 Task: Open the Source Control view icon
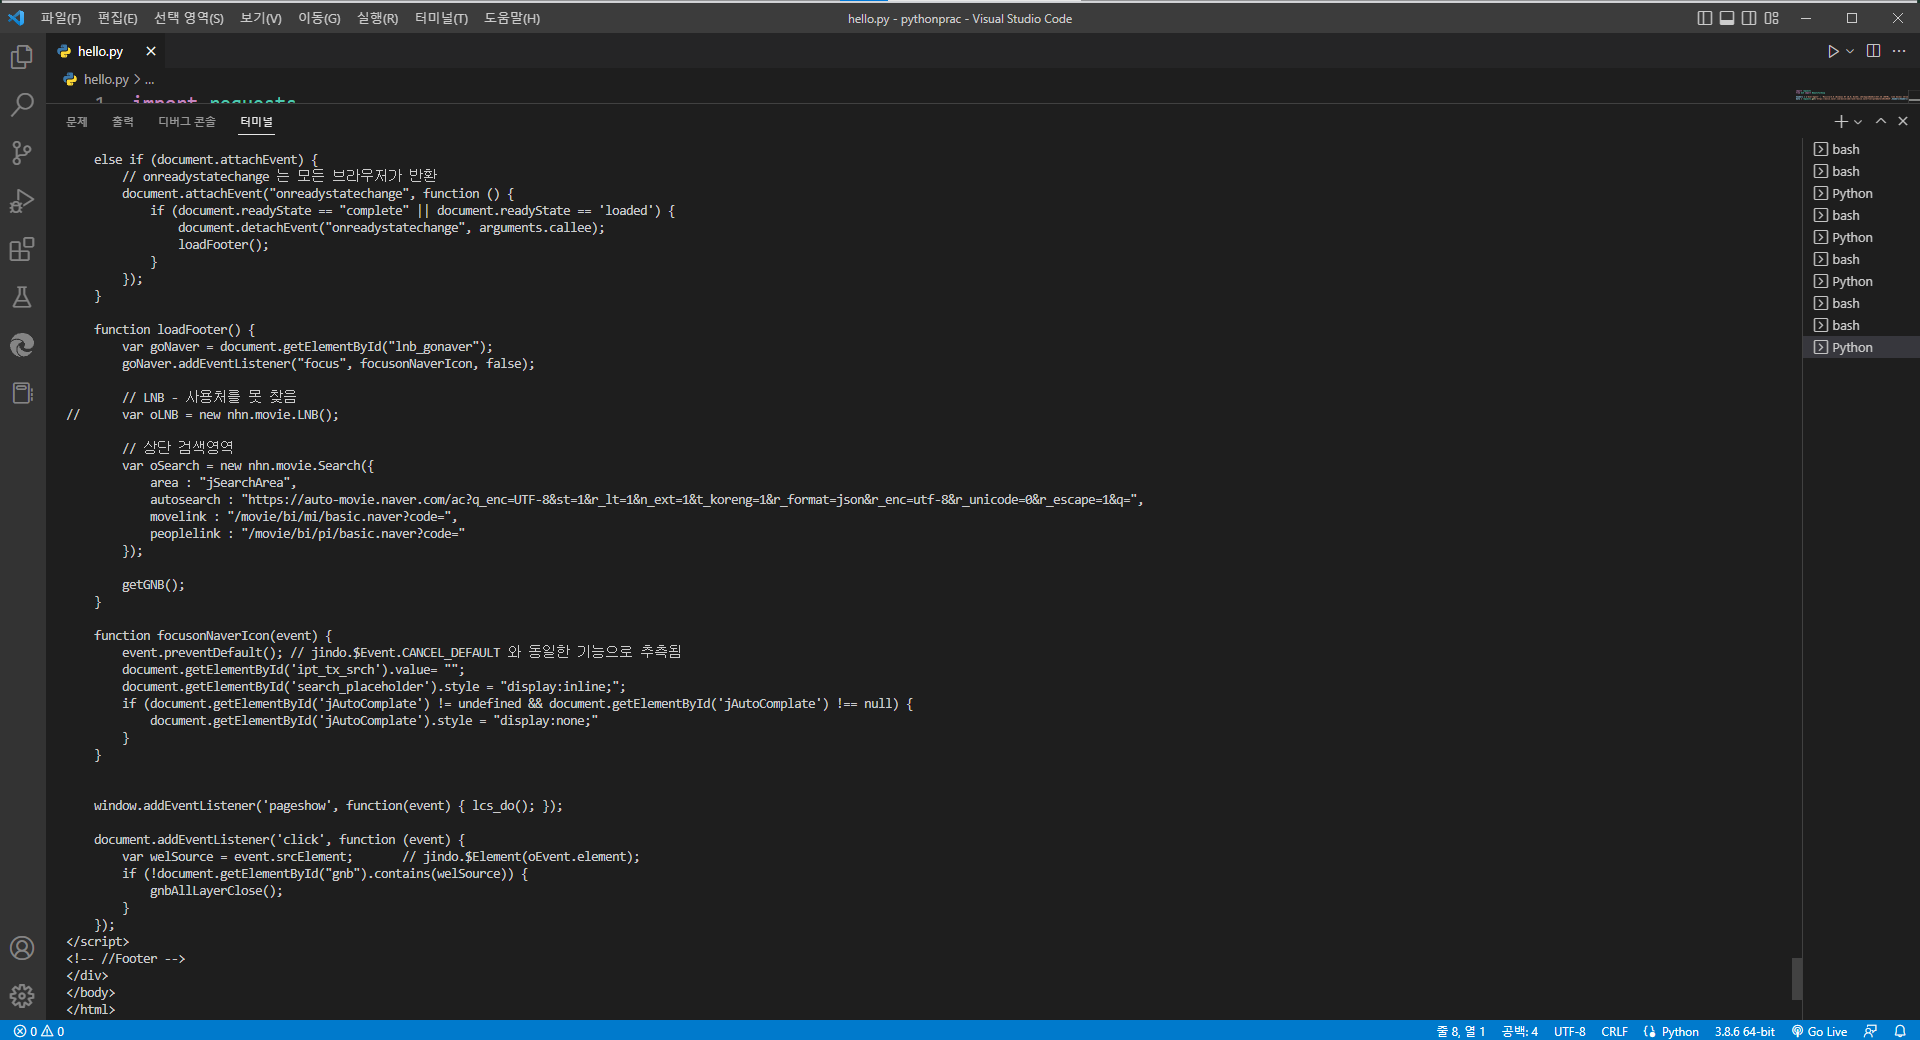point(22,153)
